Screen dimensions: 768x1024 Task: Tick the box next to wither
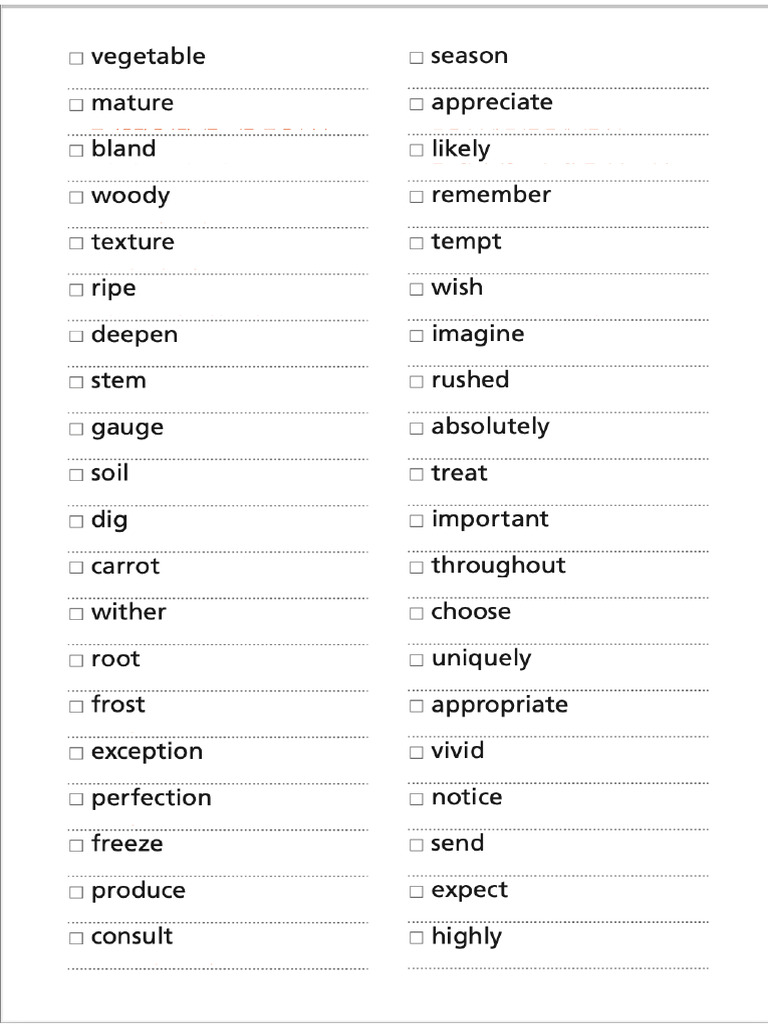(x=76, y=614)
